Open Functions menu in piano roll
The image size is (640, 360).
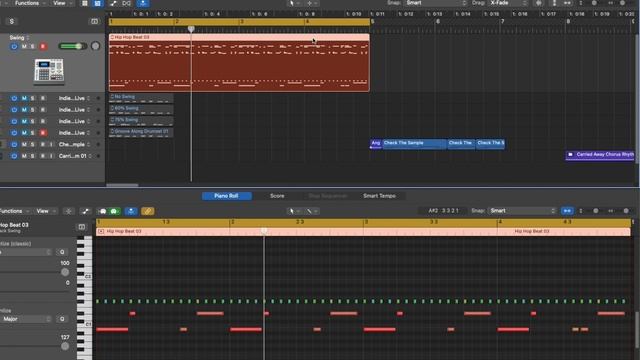[14, 211]
